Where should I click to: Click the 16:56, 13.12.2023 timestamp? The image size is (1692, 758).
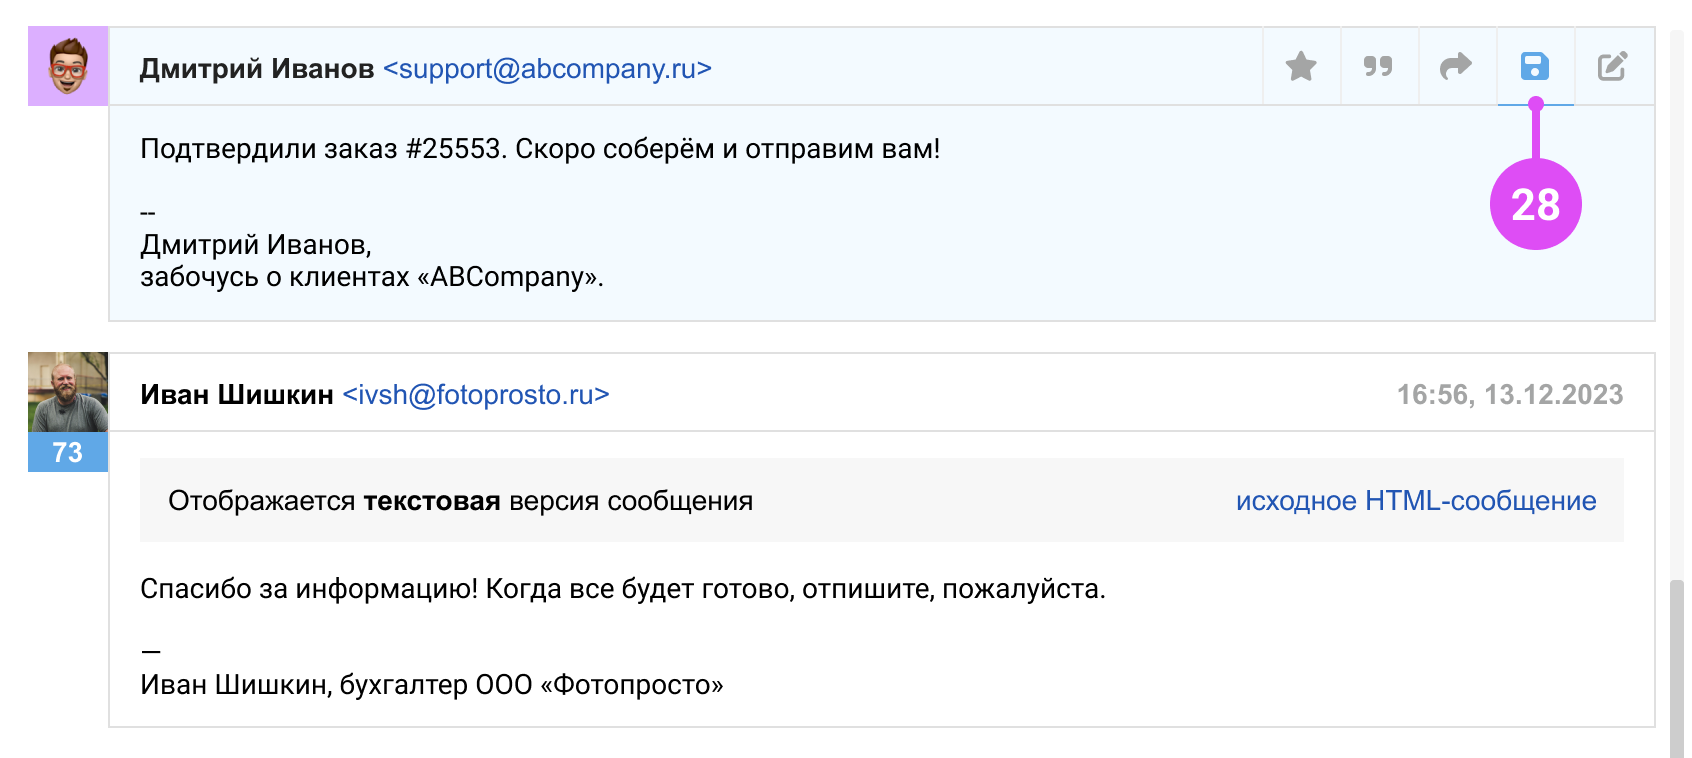click(x=1509, y=395)
